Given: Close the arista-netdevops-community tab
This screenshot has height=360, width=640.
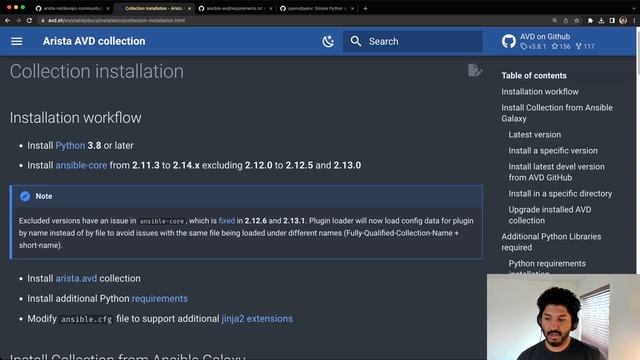Looking at the screenshot, I should point(108,8).
